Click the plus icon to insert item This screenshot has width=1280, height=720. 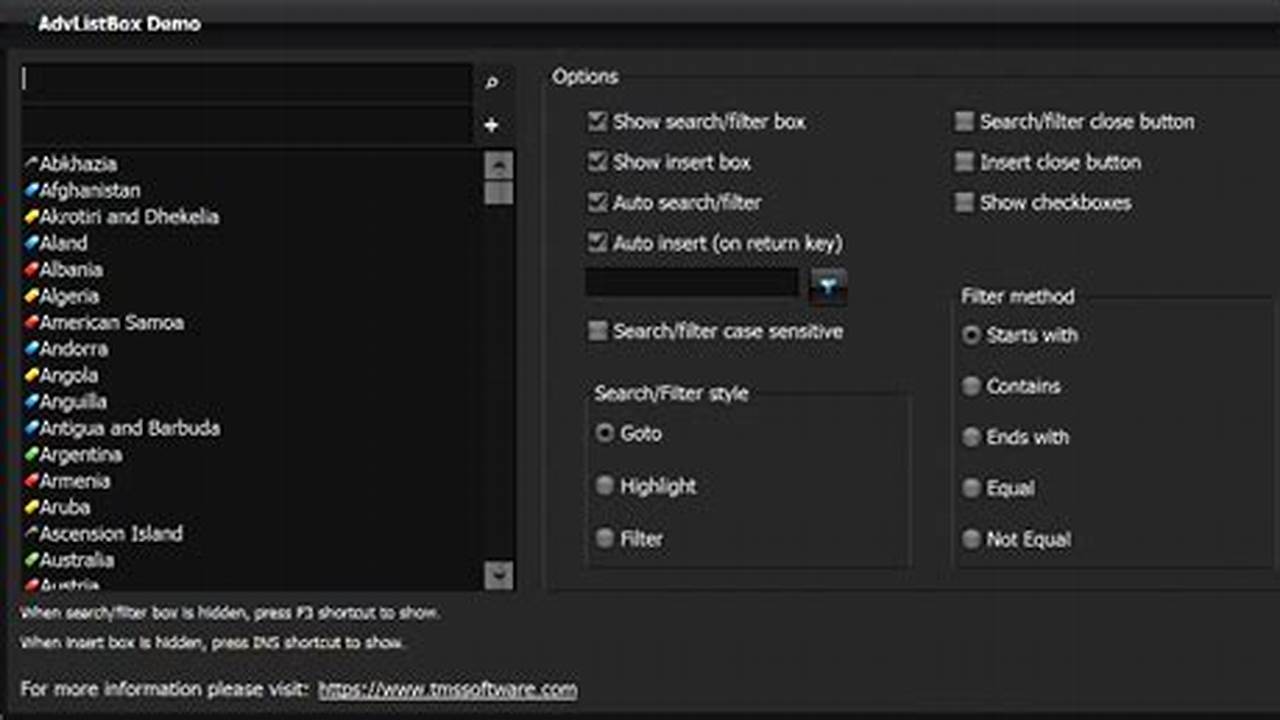click(491, 125)
